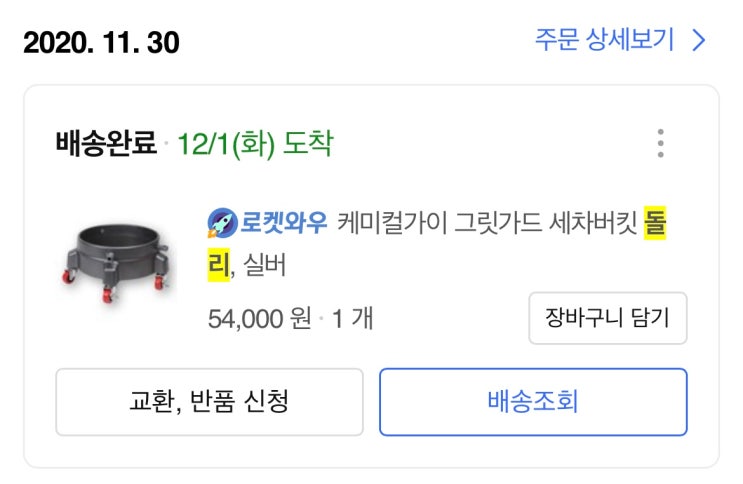Click the 1 개 quantity text
Screen dimensions: 743x484
point(352,319)
